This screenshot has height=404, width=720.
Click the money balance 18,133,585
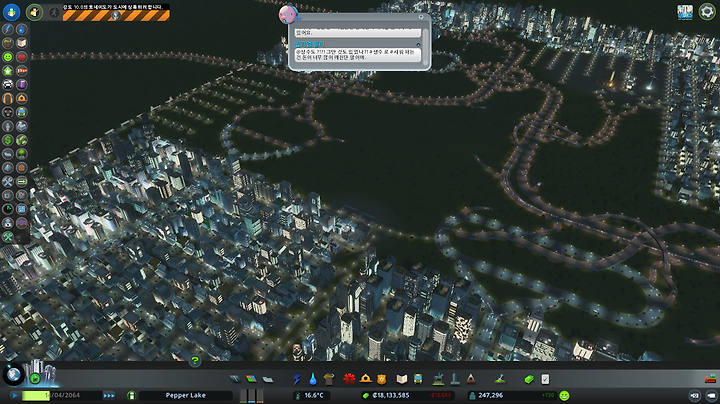pyautogui.click(x=391, y=395)
